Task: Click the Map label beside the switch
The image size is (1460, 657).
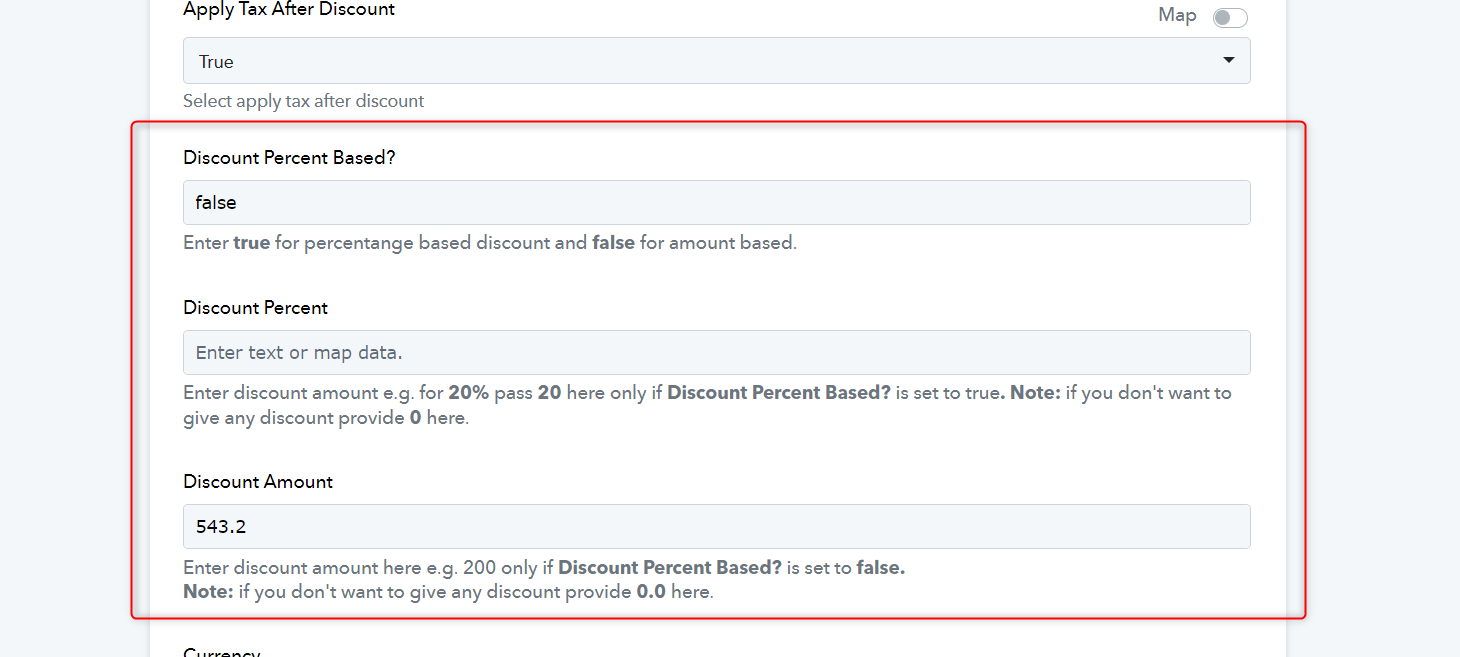Action: point(1177,15)
